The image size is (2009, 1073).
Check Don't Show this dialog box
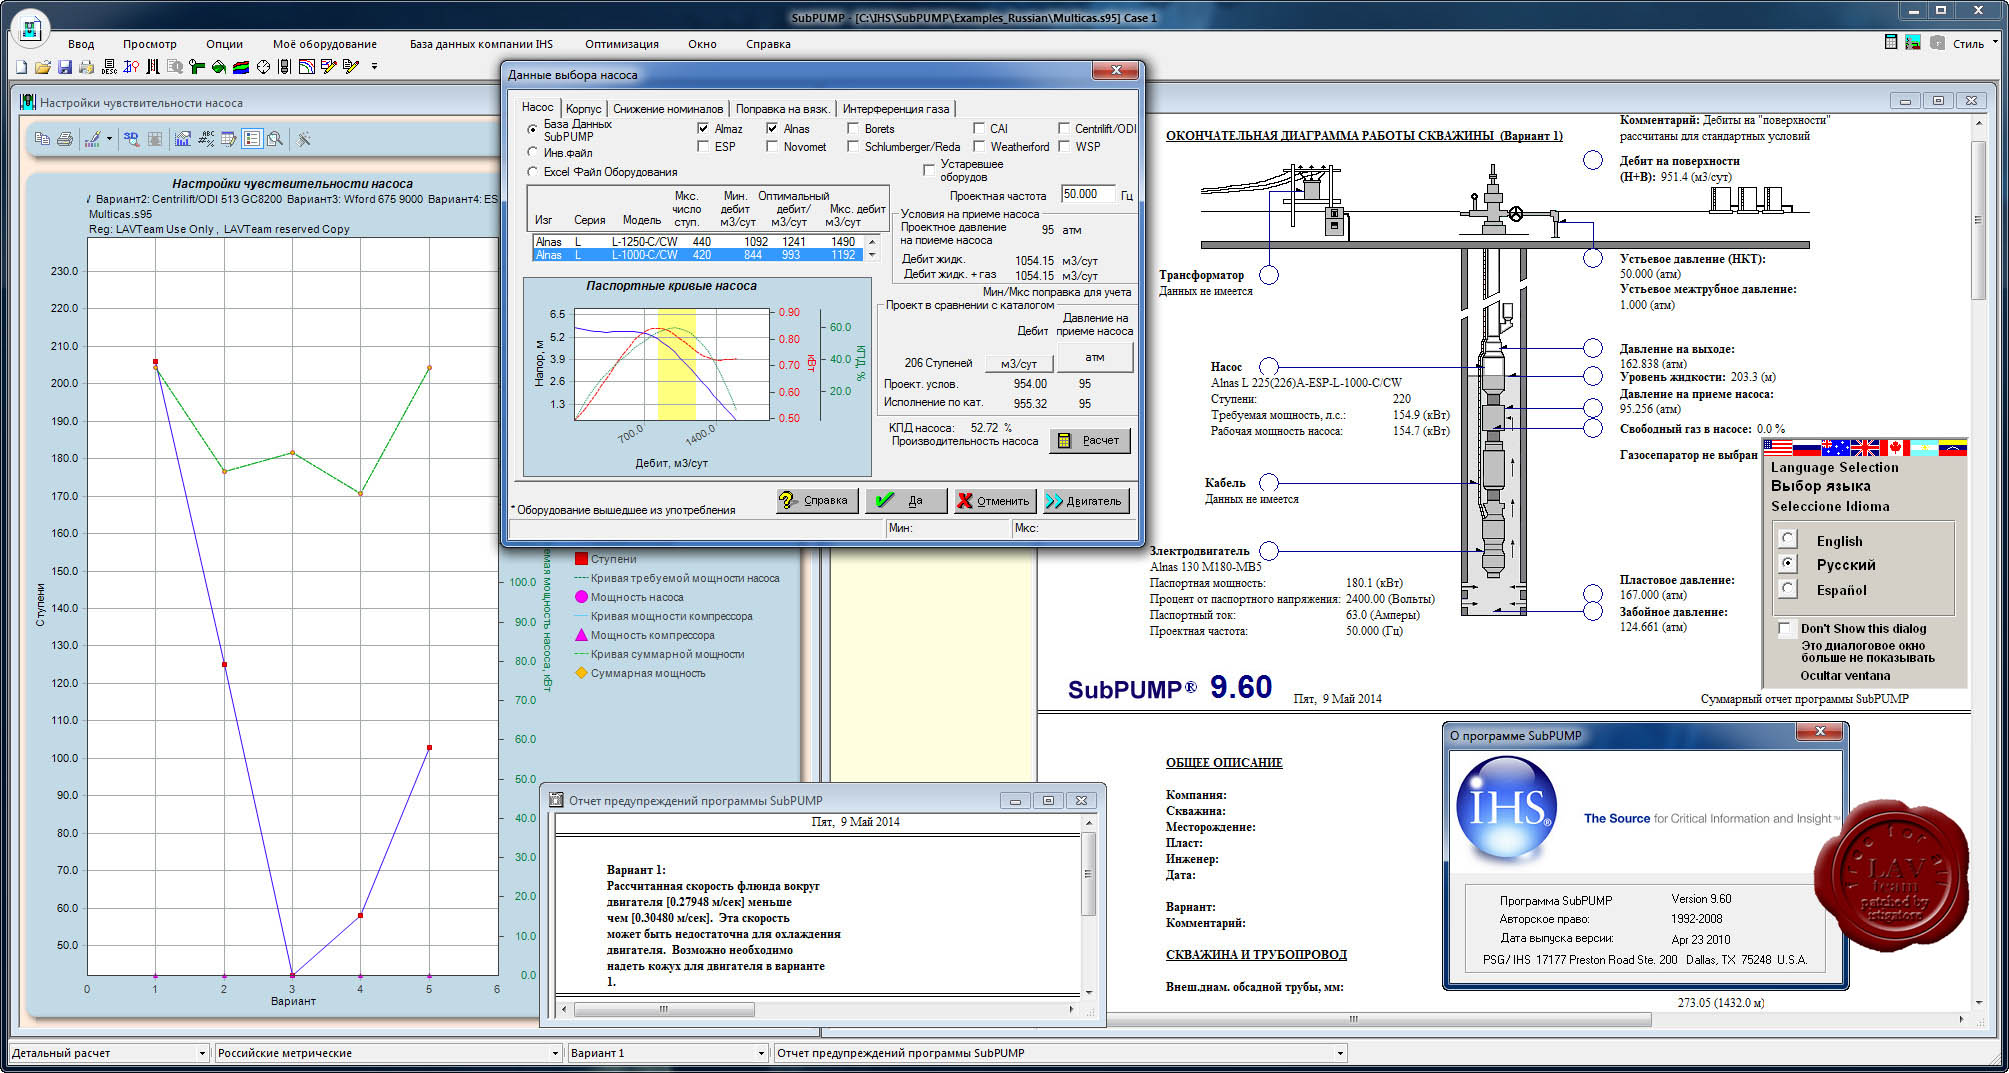click(1785, 628)
